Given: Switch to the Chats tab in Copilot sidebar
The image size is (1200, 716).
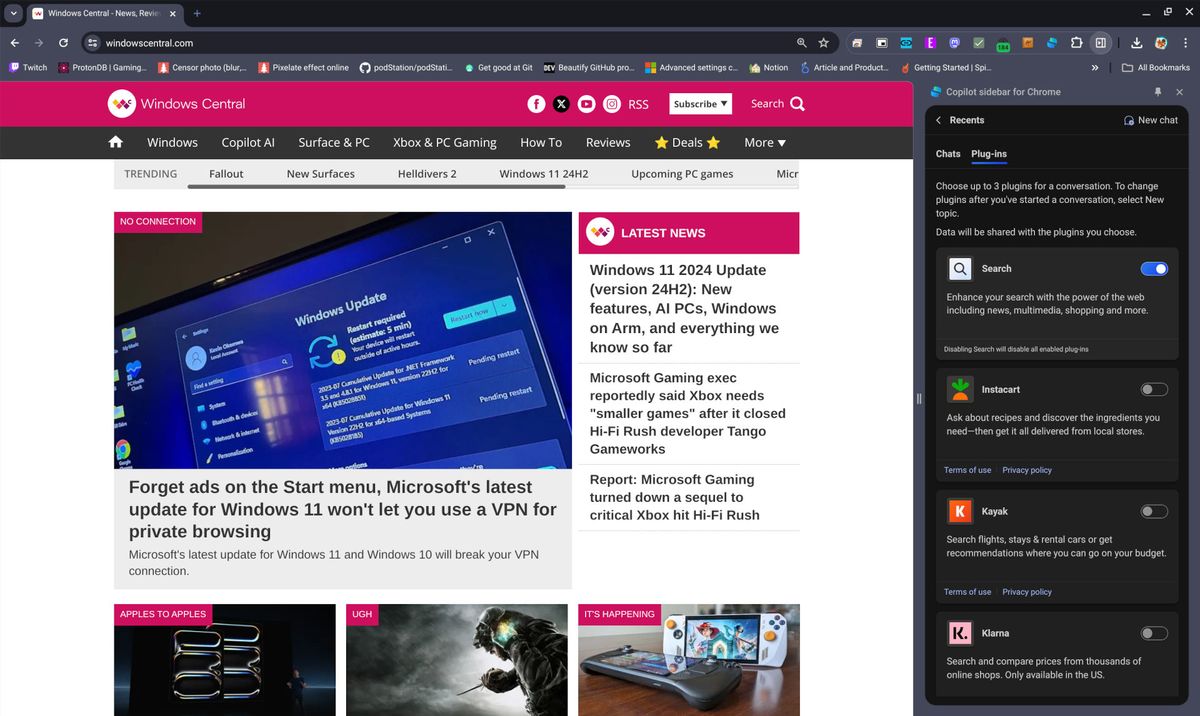Looking at the screenshot, I should click(948, 153).
